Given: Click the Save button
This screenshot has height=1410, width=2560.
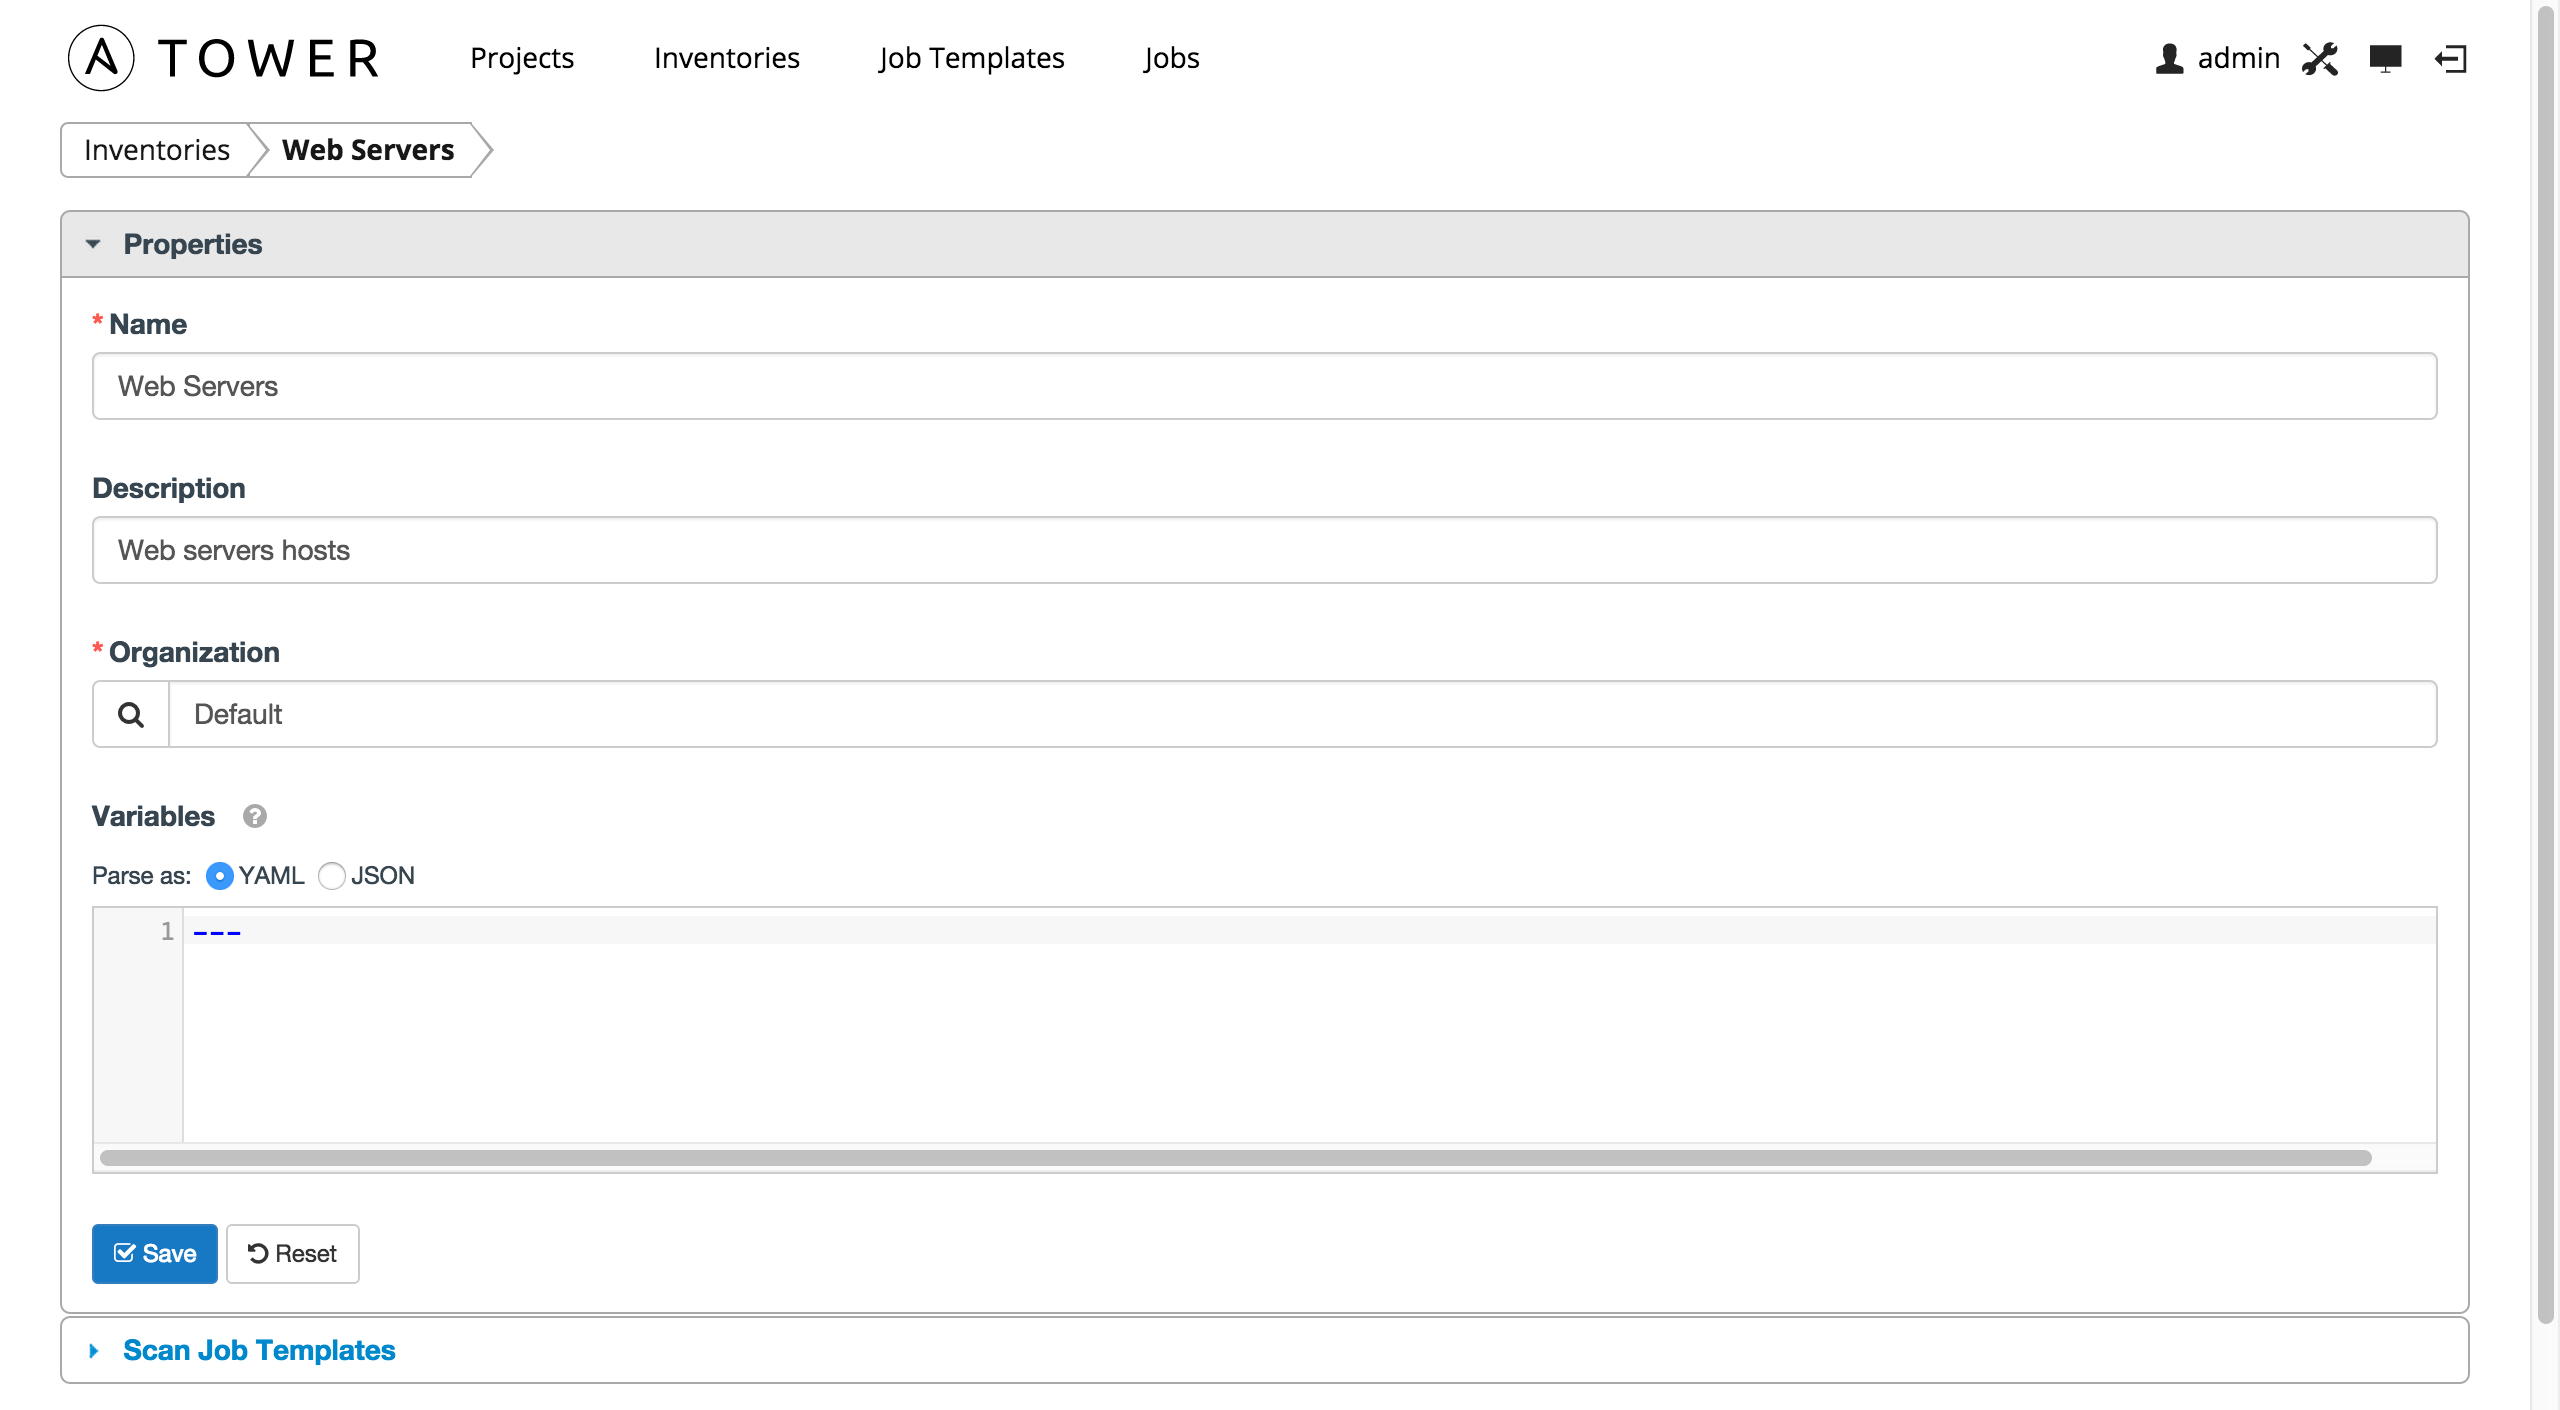Looking at the screenshot, I should [156, 1252].
